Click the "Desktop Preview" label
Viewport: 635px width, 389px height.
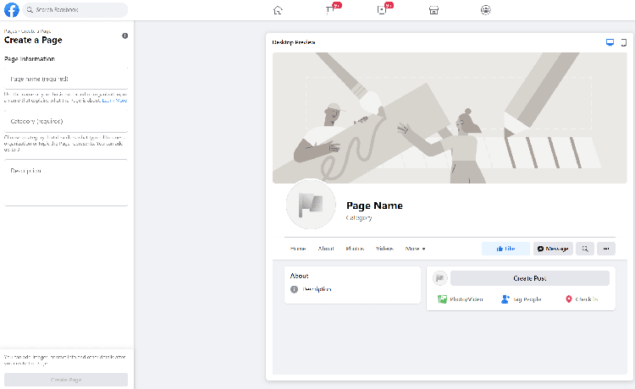click(293, 42)
